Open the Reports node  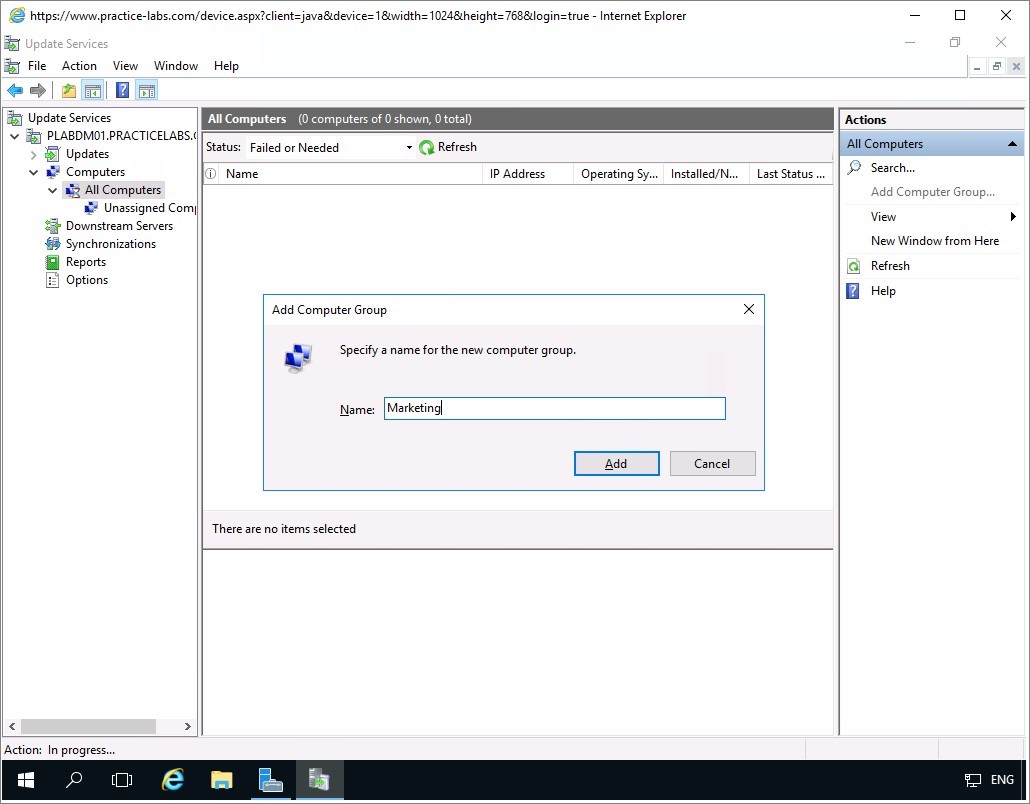[85, 262]
